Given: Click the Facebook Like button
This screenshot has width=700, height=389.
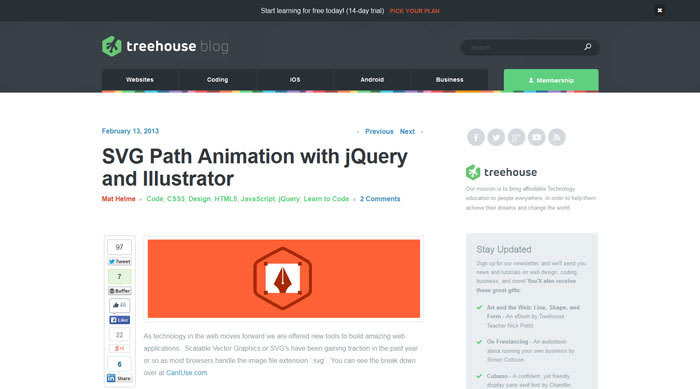Looking at the screenshot, I should [x=119, y=320].
